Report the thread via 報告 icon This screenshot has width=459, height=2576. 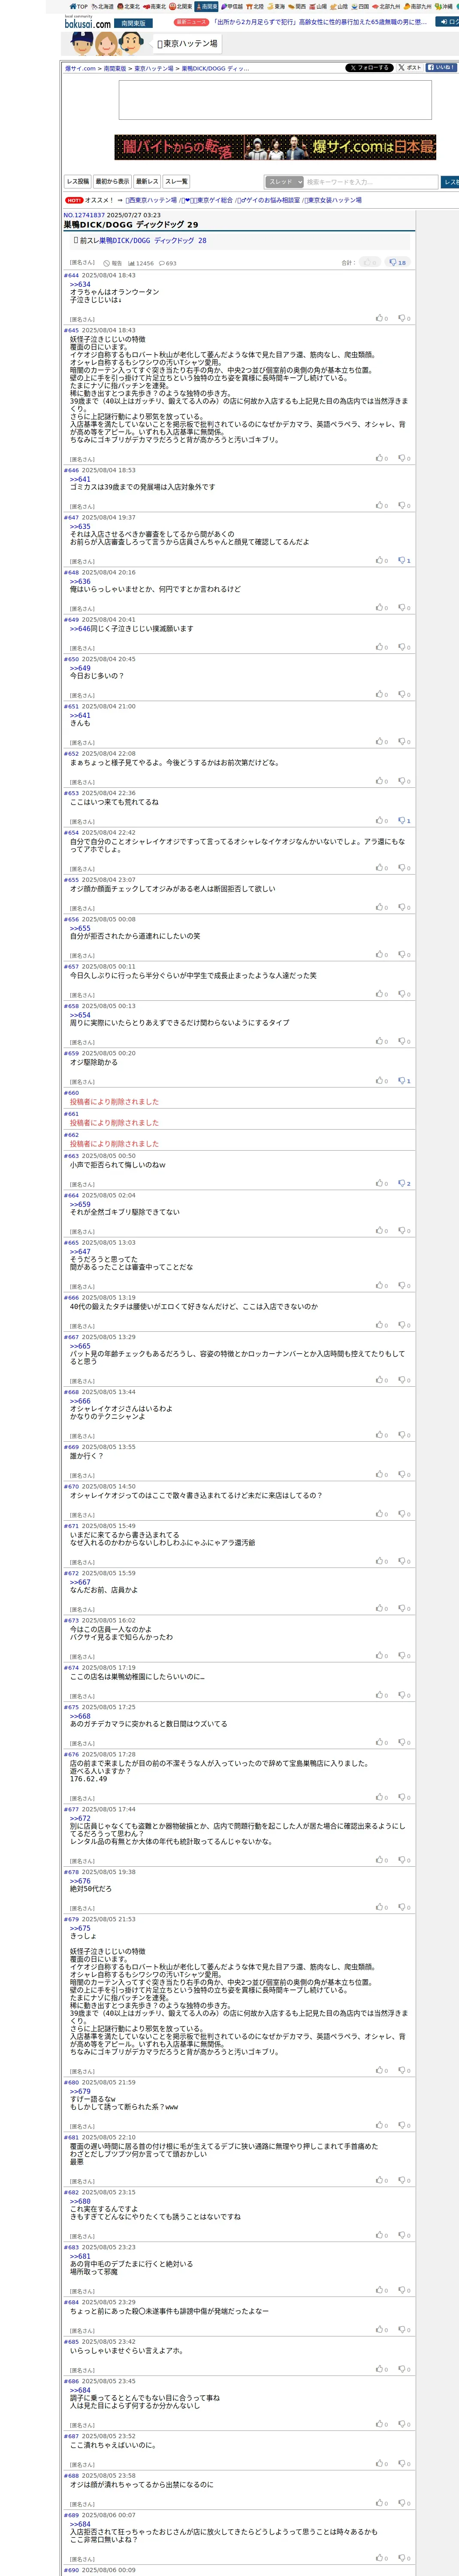point(113,264)
